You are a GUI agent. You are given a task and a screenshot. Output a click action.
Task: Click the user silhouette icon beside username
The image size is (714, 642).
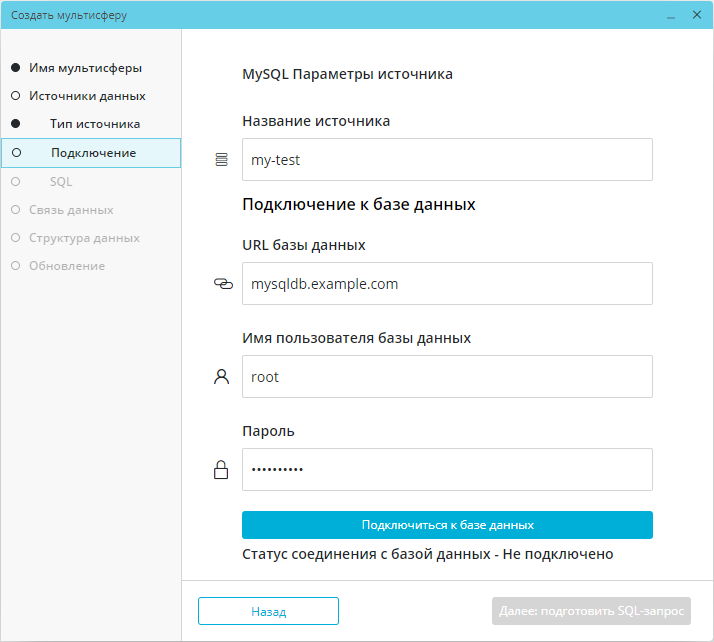221,377
